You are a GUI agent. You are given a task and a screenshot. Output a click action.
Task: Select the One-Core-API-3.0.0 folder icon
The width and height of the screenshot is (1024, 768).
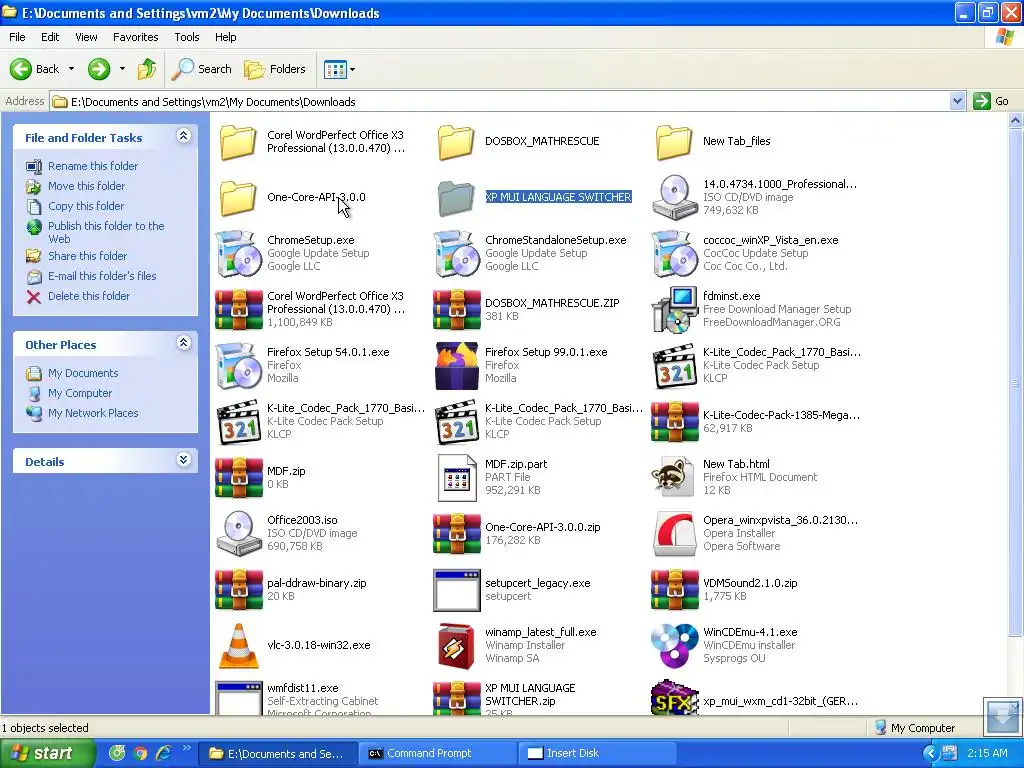(238, 198)
